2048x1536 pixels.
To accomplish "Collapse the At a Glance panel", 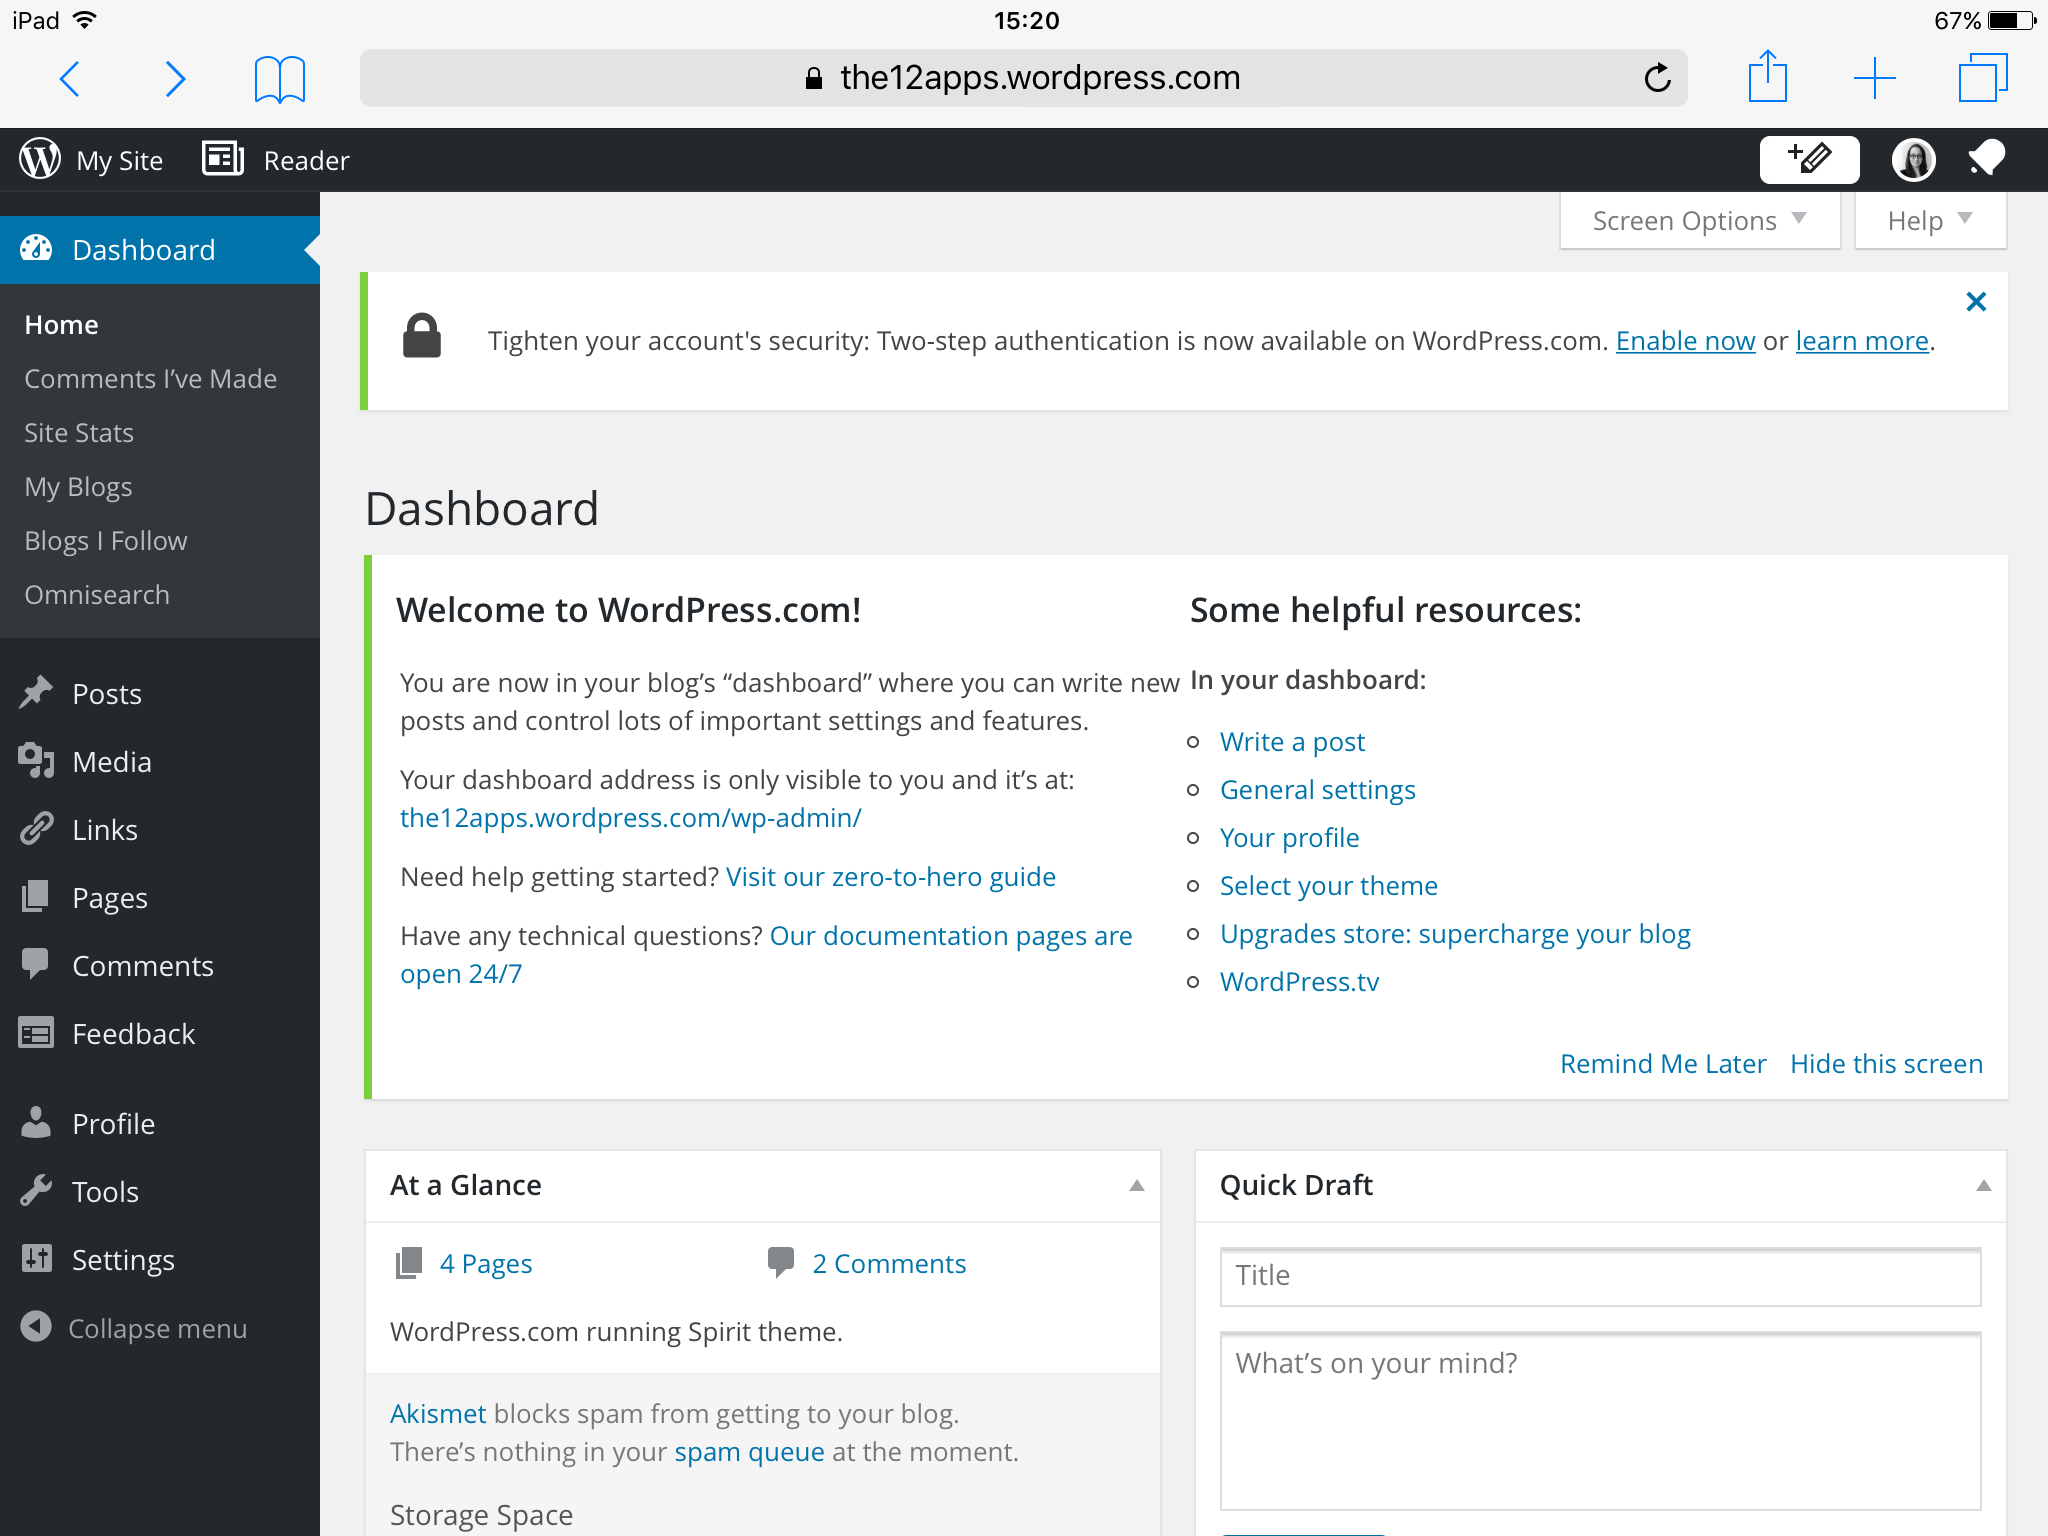I will click(x=1137, y=1183).
